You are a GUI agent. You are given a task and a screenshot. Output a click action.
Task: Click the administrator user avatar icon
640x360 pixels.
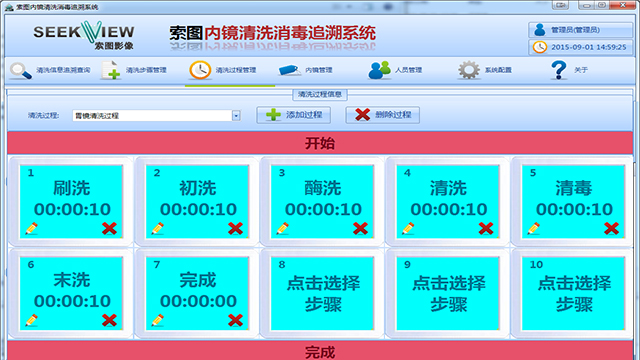pyautogui.click(x=540, y=29)
